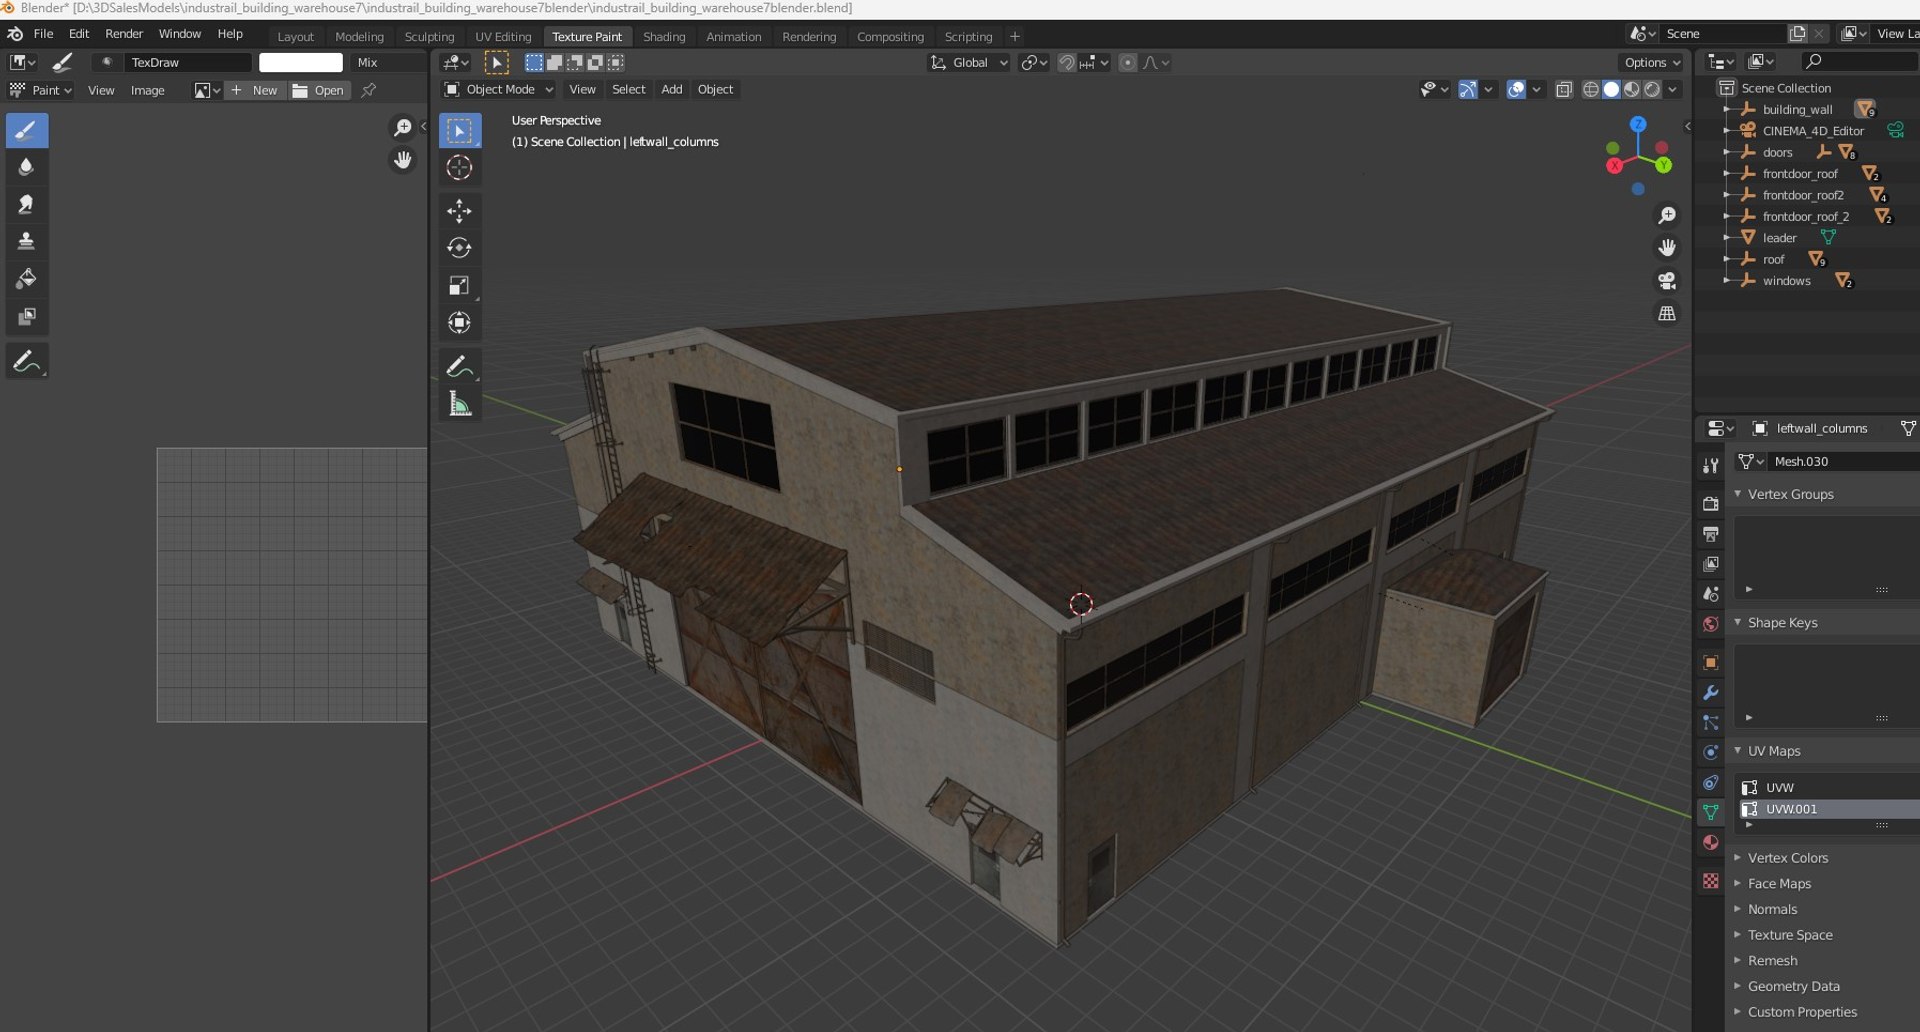Activate the Select Box tool in 3D viewport
1920x1032 pixels.
459,131
